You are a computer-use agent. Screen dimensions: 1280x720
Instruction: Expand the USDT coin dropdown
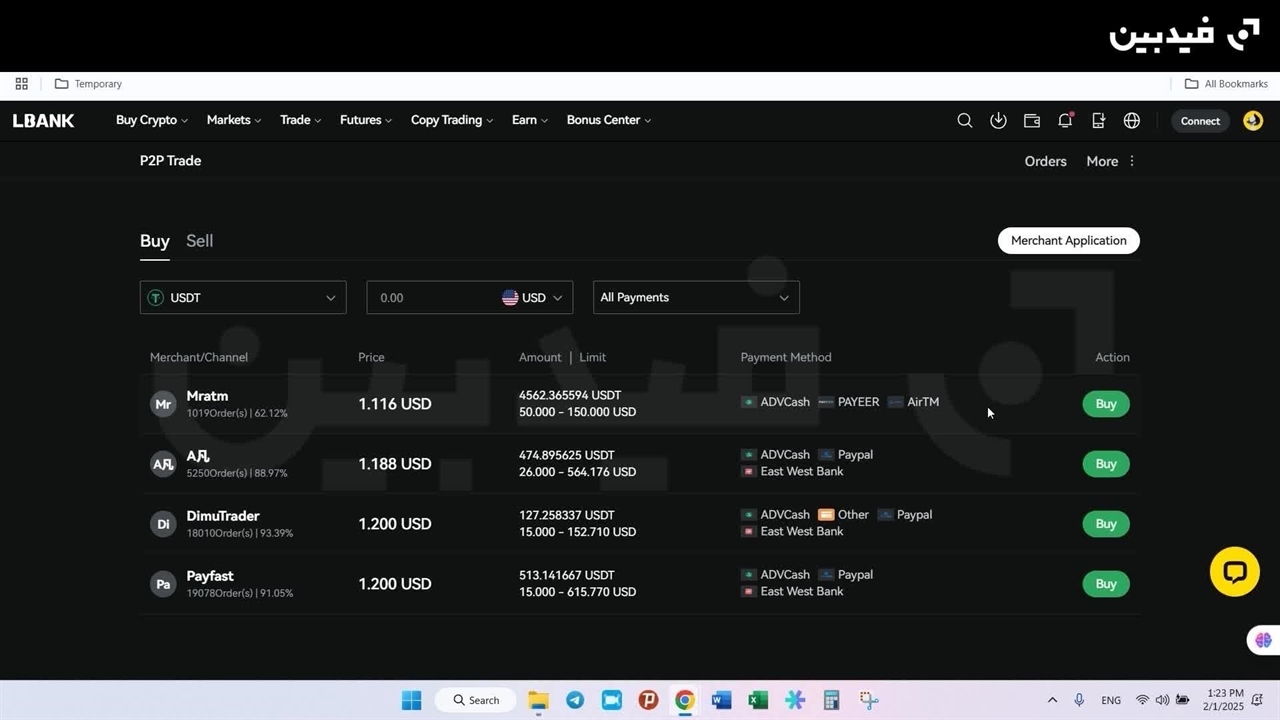pos(243,298)
